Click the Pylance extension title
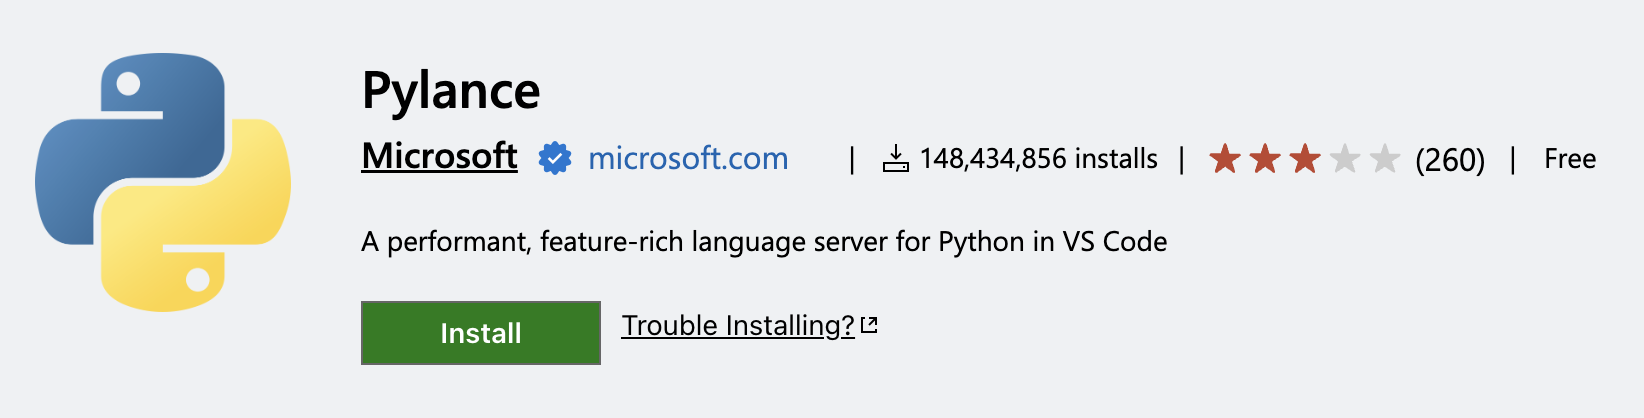The width and height of the screenshot is (1644, 418). (x=451, y=91)
